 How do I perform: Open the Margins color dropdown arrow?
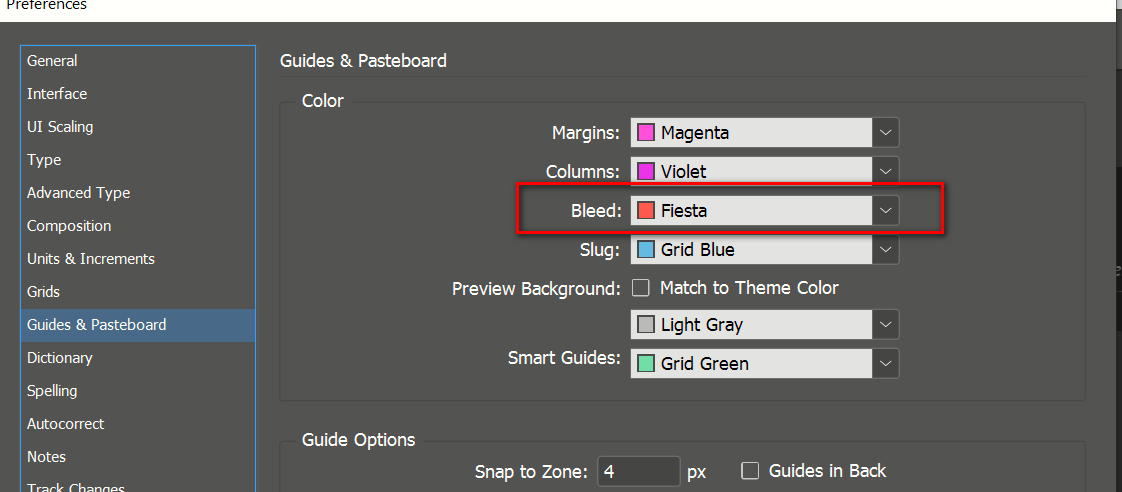coord(886,133)
